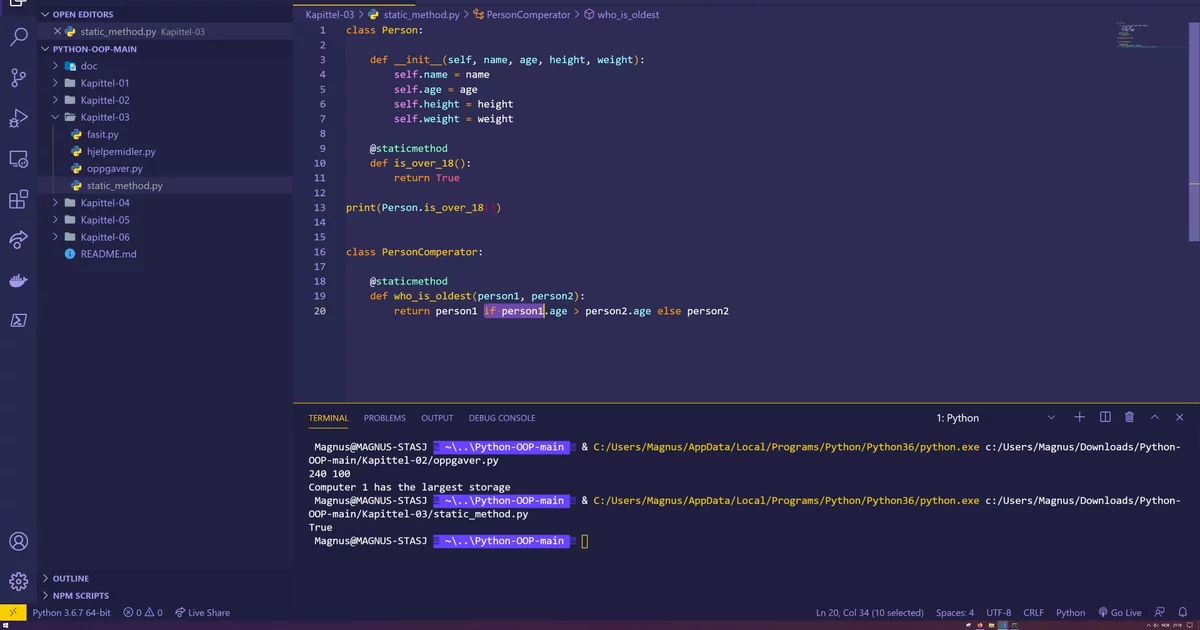
Task: Click the yellow remote window indicator
Action: pos(13,612)
